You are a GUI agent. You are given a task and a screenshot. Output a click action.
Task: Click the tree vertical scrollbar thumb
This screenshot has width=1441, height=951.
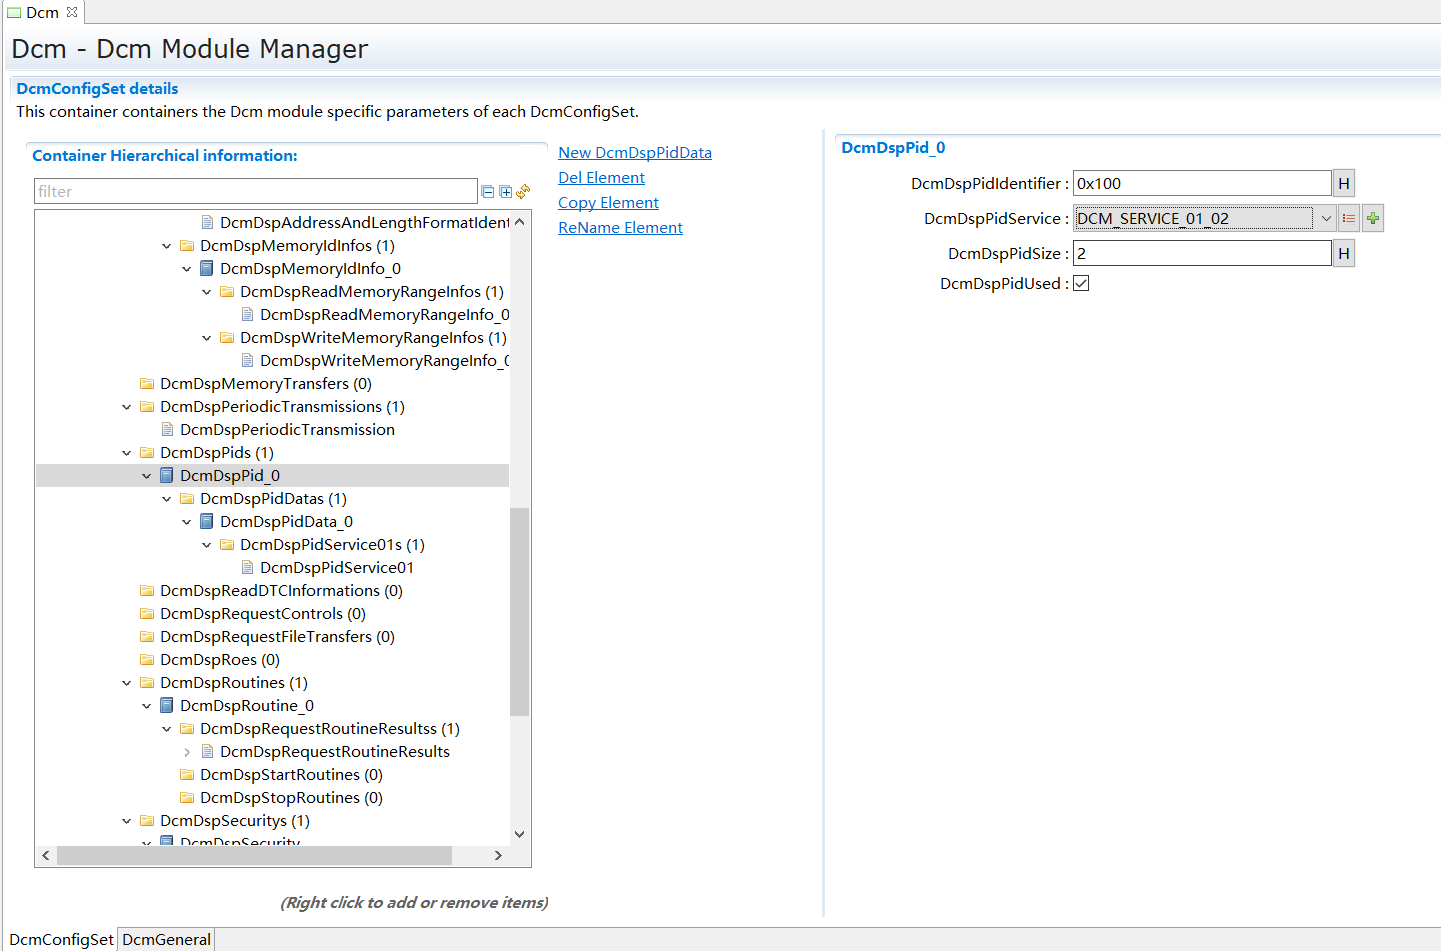tap(519, 610)
